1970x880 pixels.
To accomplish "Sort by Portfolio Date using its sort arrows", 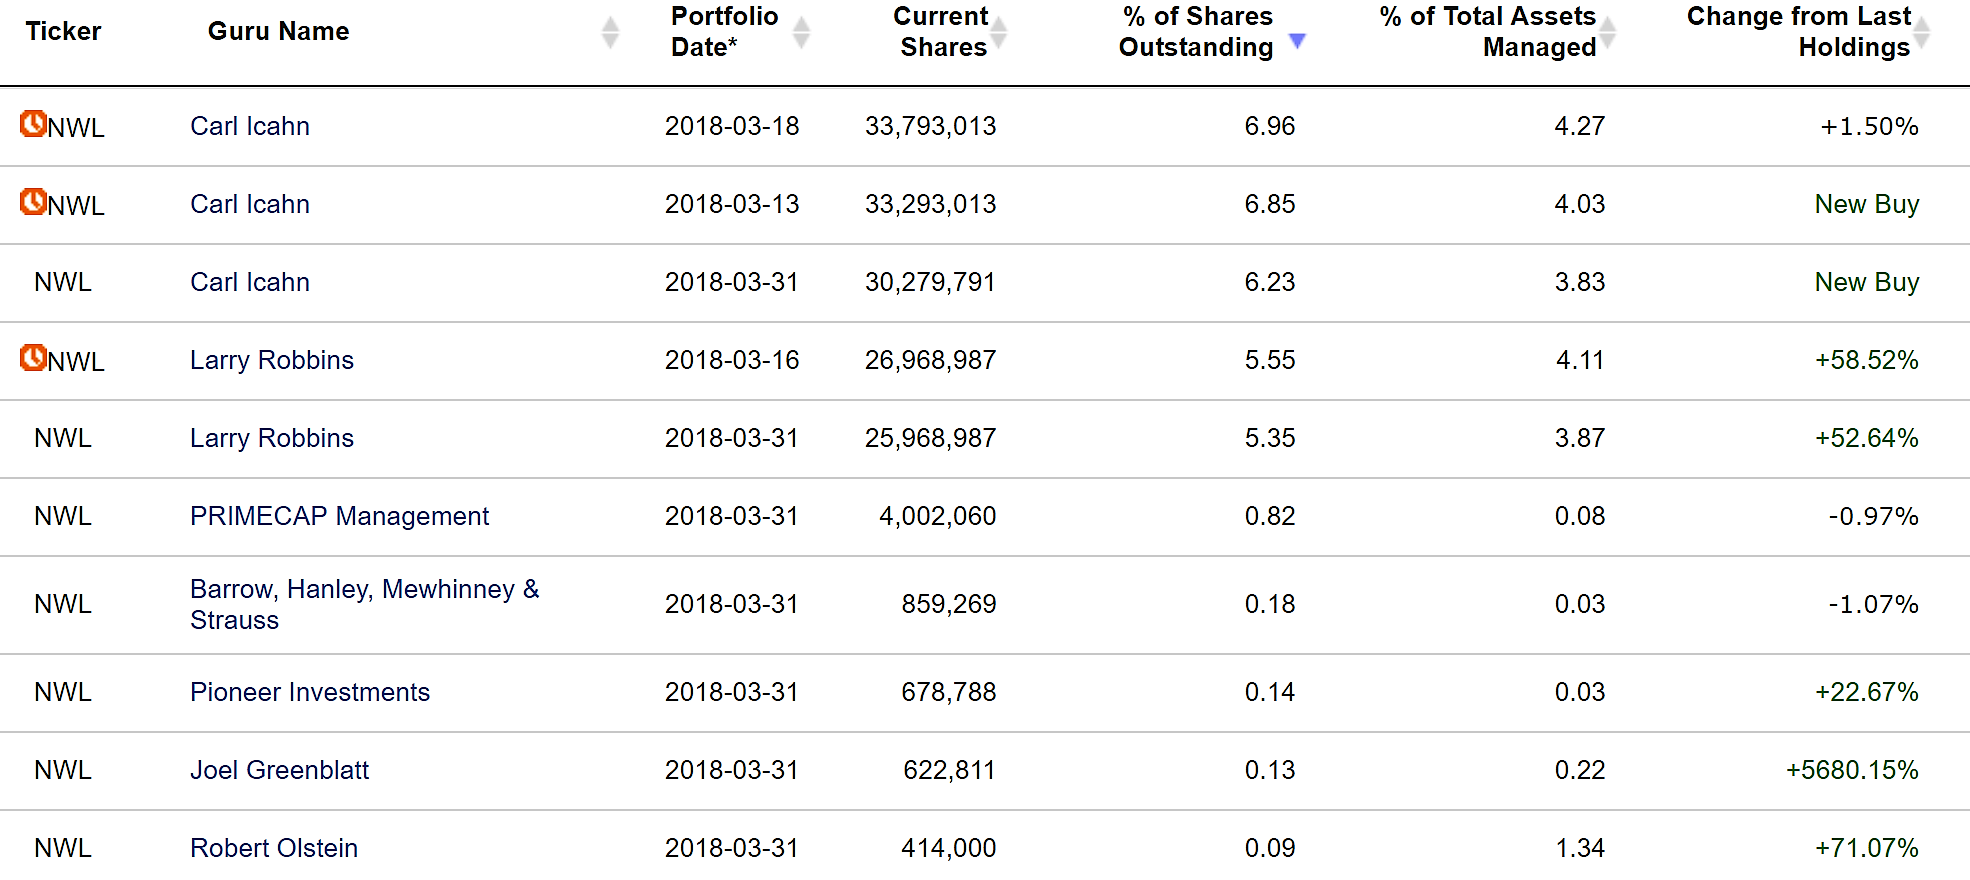I will (x=801, y=32).
